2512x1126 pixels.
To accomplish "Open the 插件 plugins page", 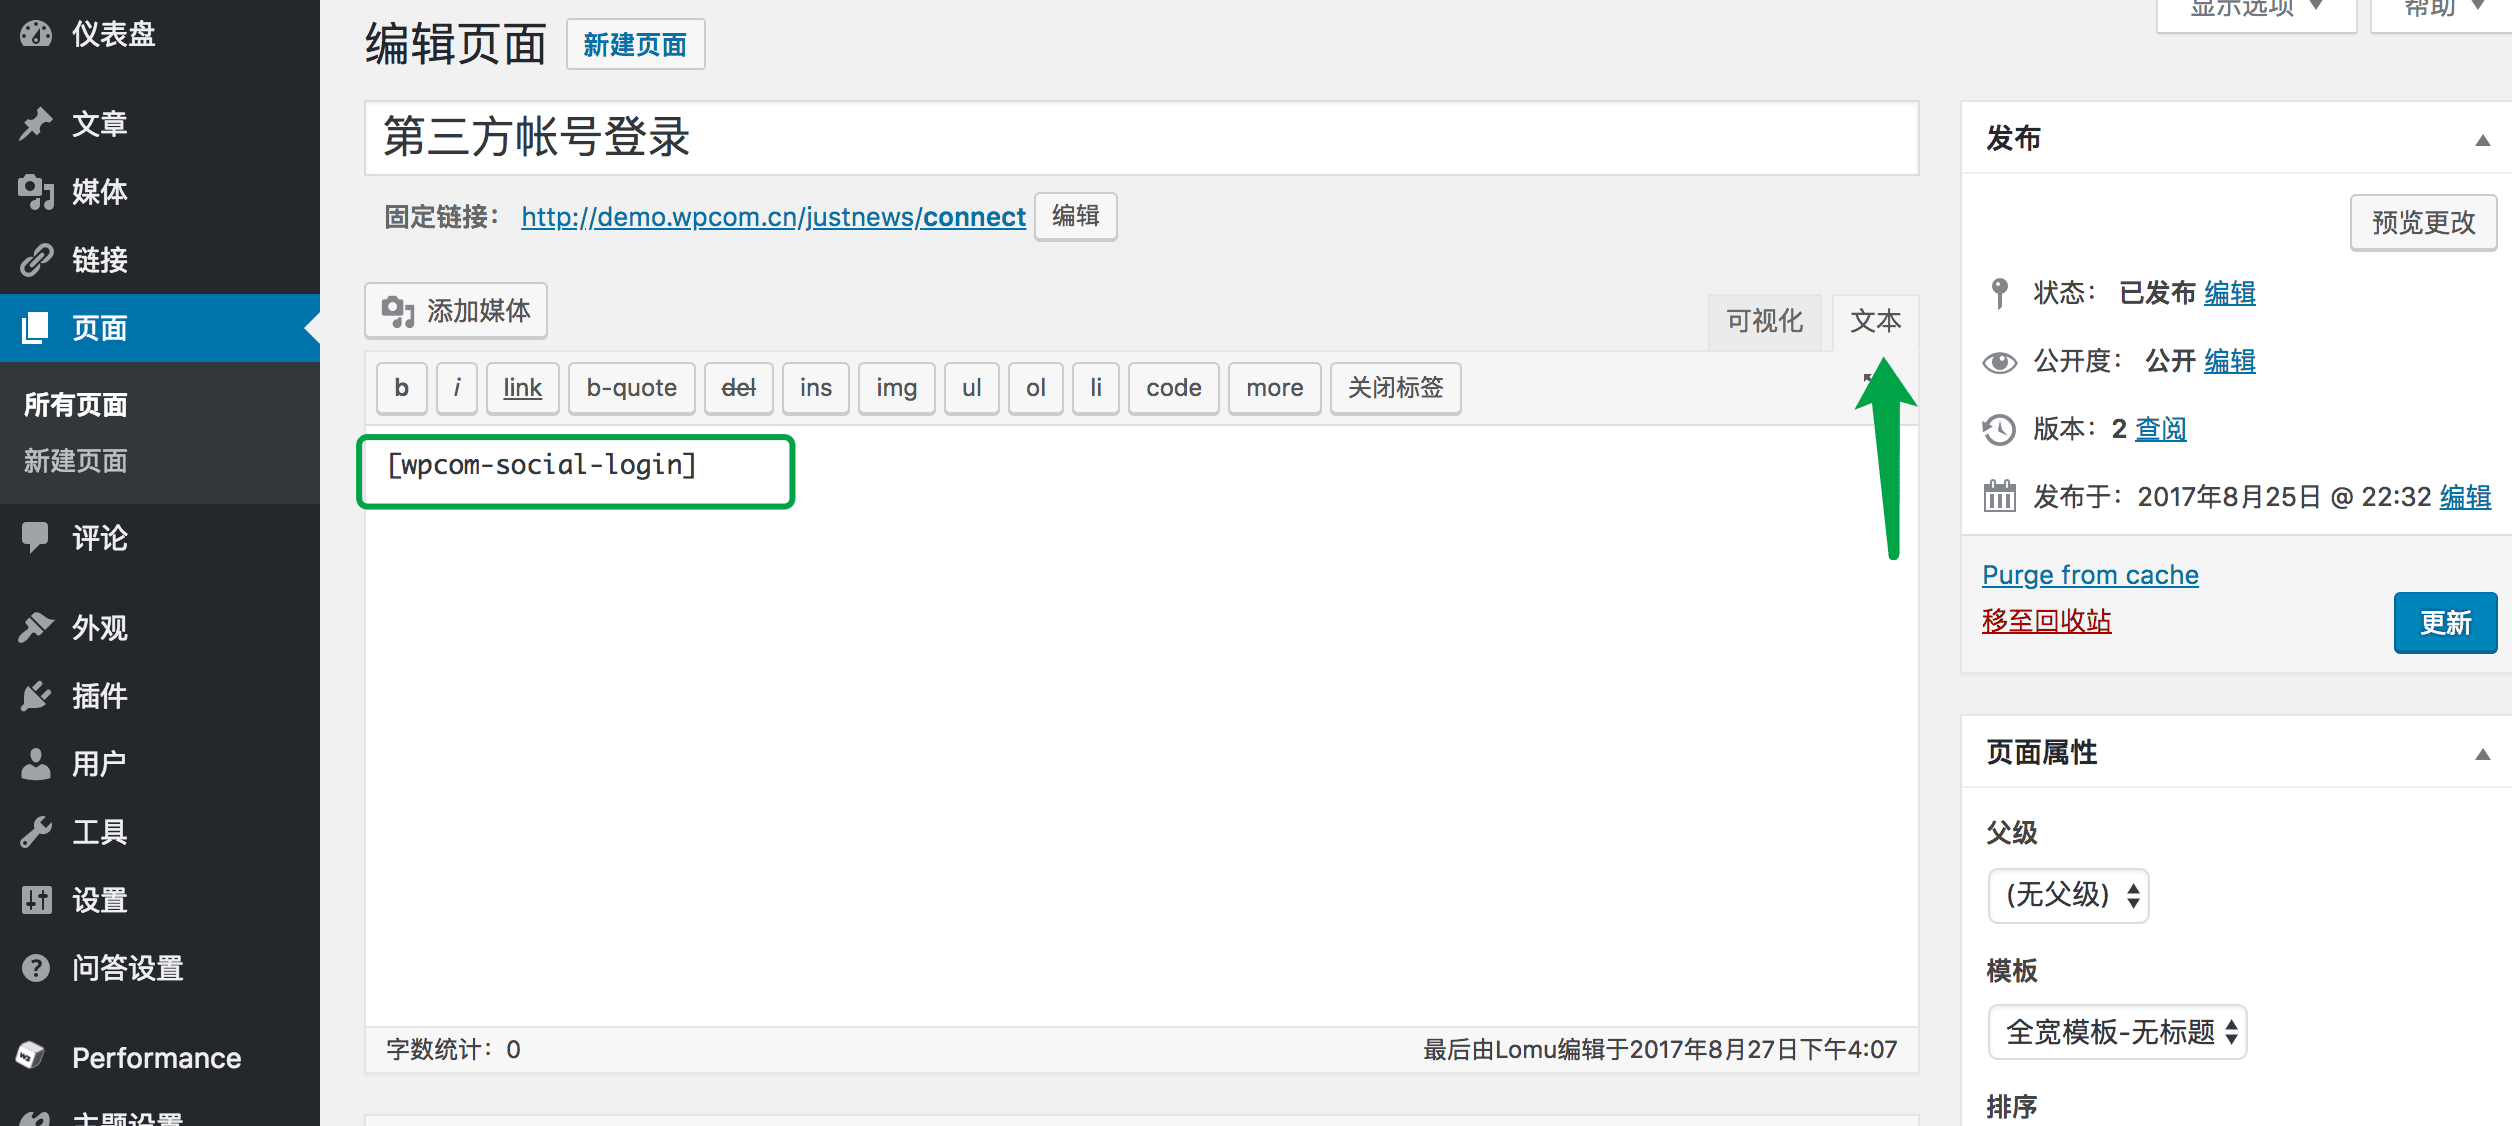I will [x=98, y=696].
